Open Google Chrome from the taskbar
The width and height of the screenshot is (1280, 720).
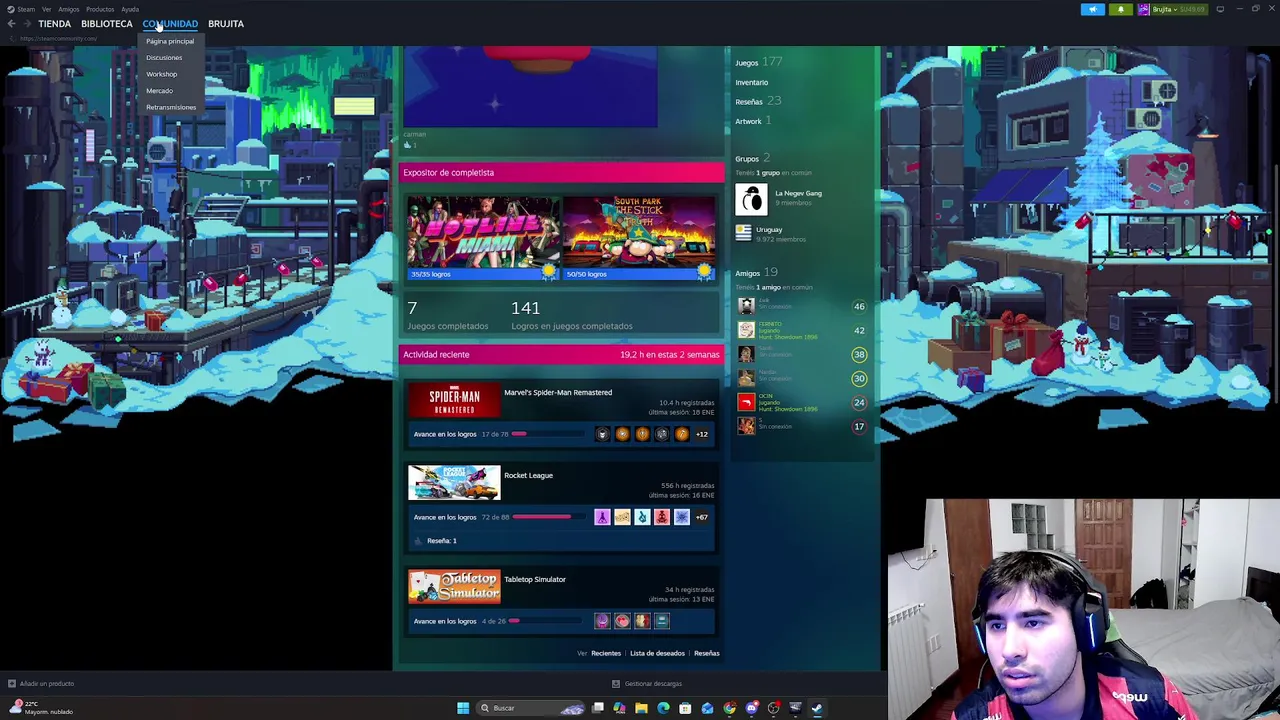729,708
